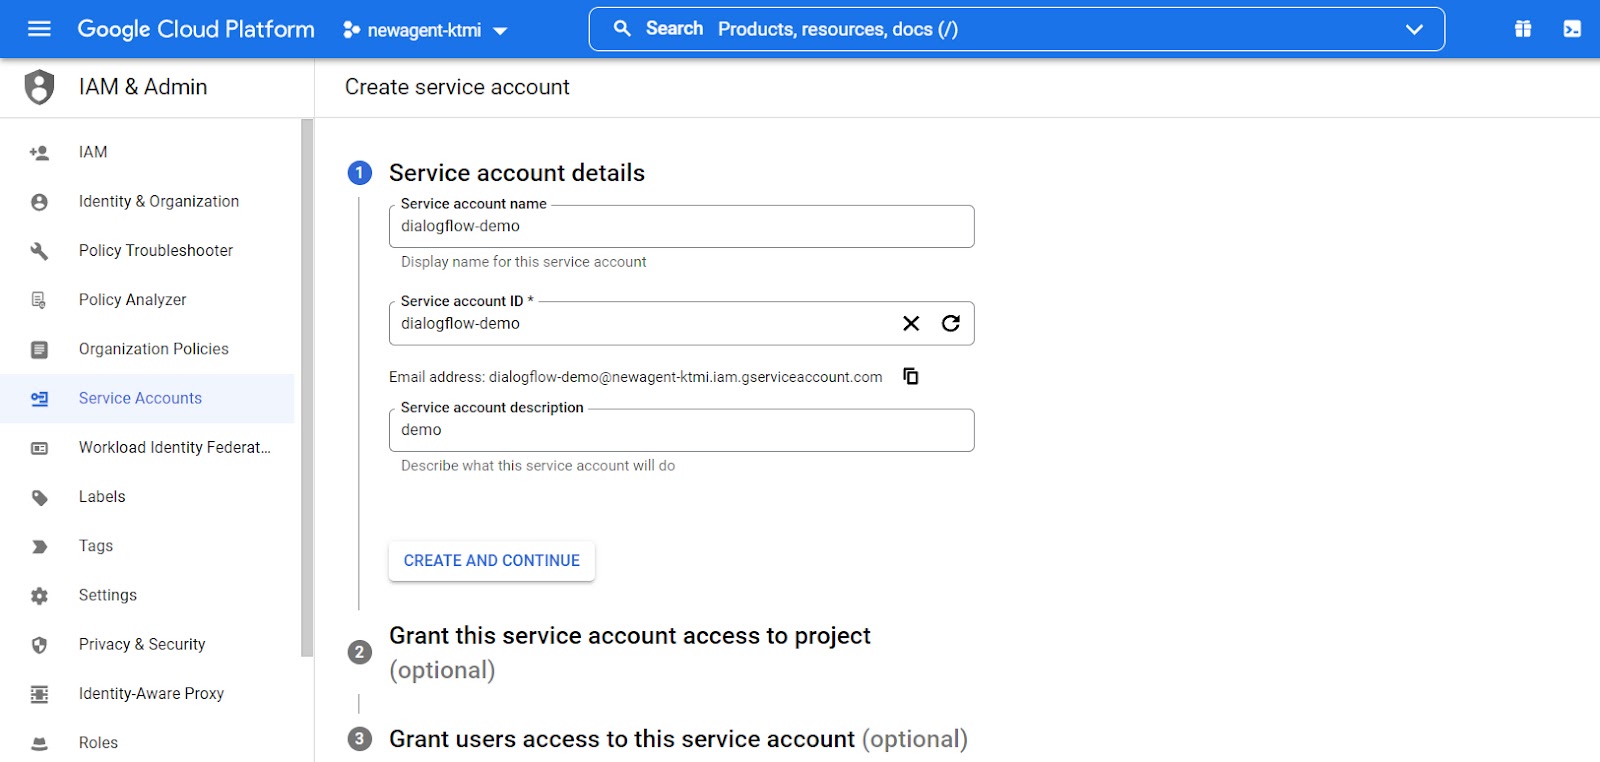The image size is (1600, 762).
Task: Click the IAM & Admin shield icon
Action: [x=39, y=87]
